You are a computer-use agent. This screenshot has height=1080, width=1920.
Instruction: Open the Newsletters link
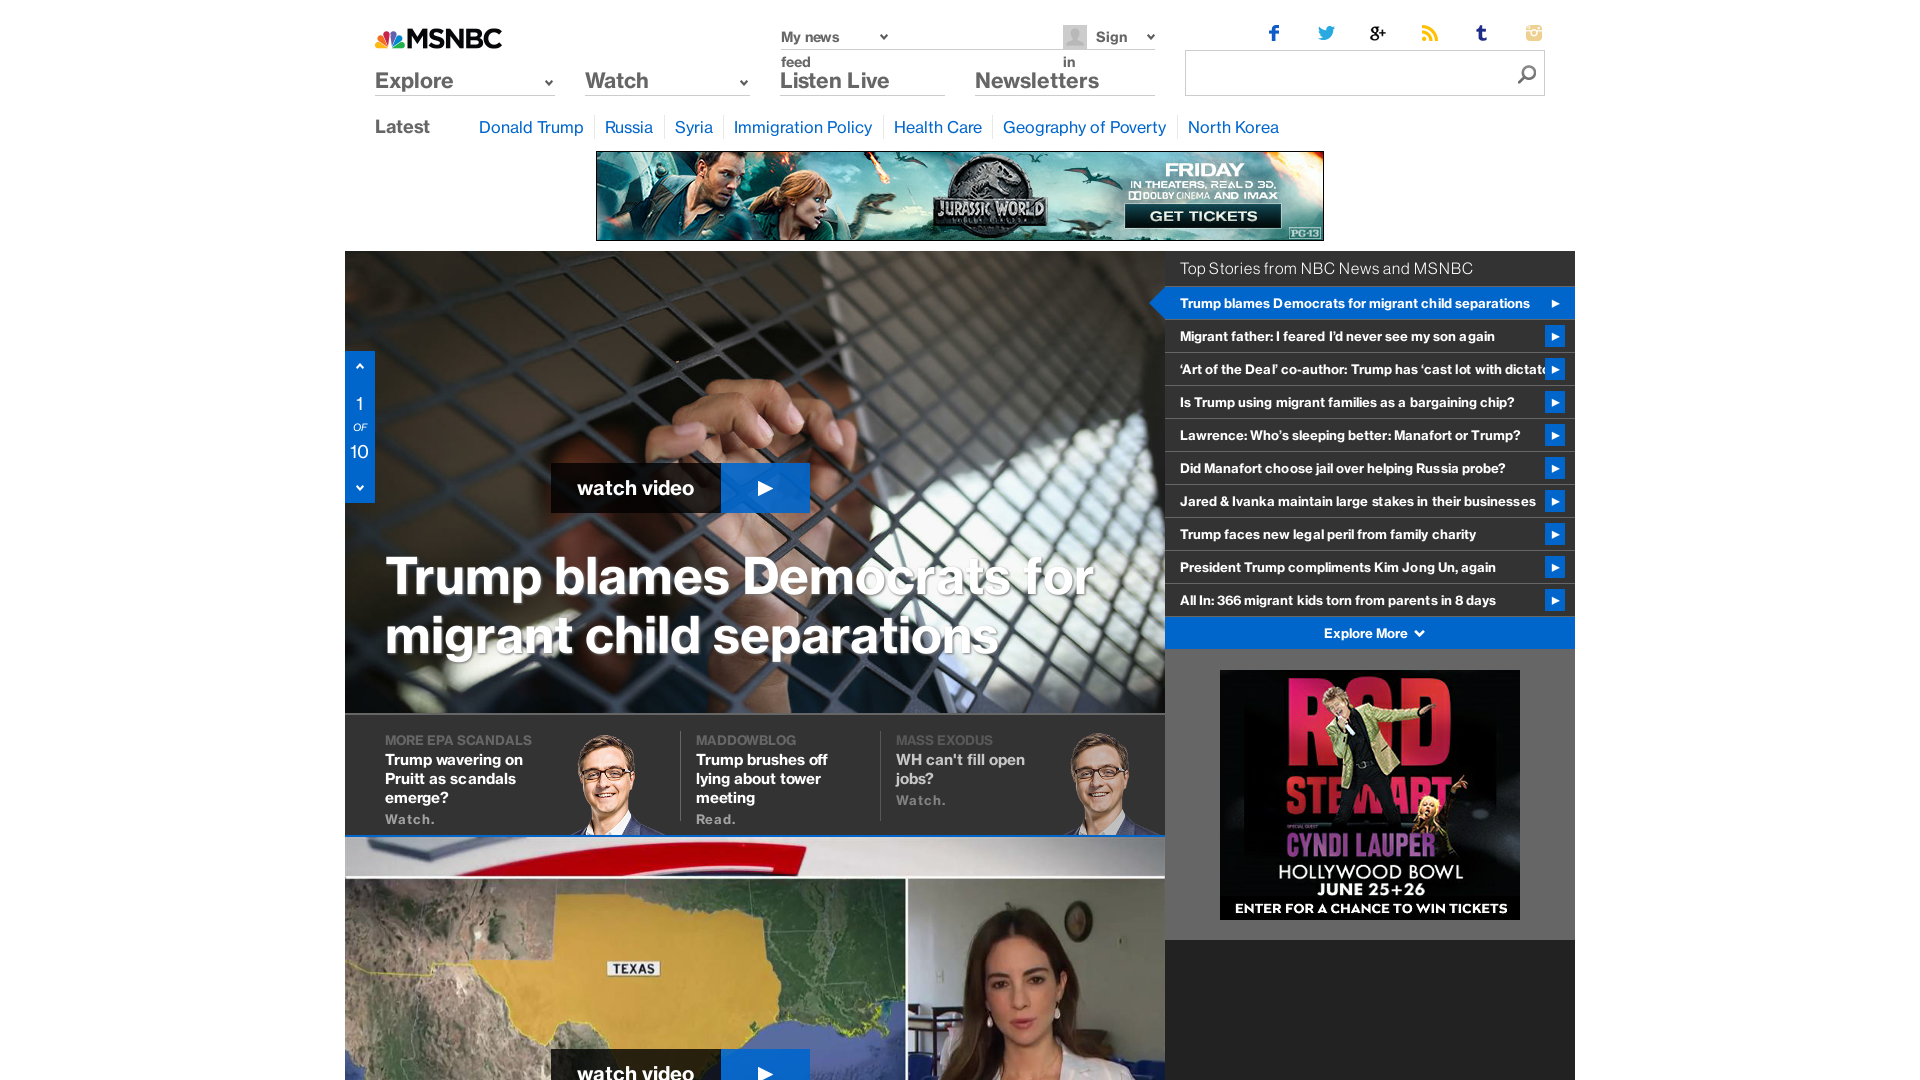coord(1036,81)
